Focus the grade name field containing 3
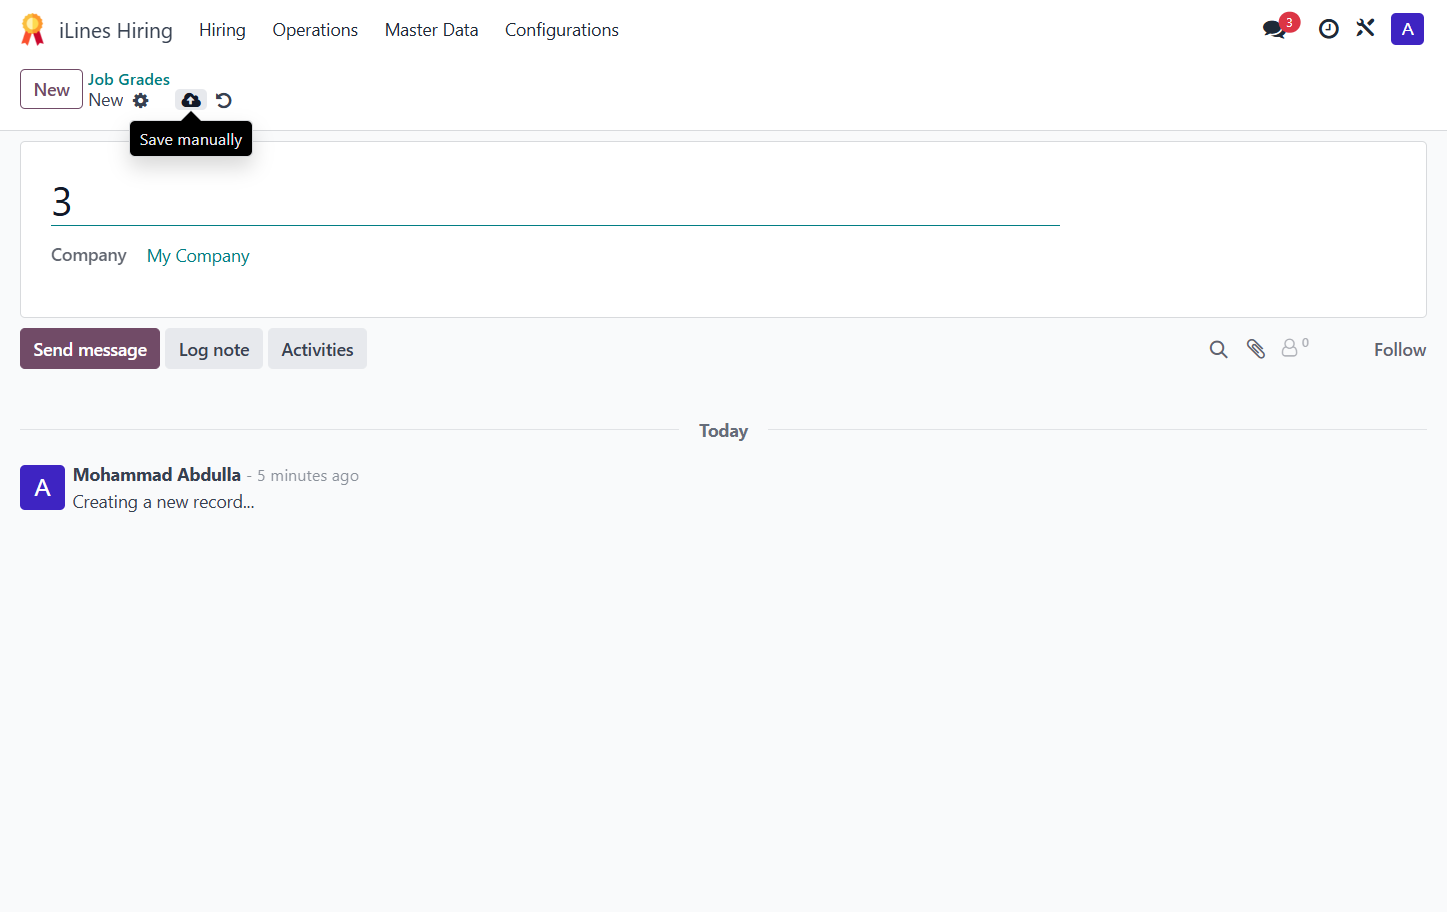Screen dimensions: 1447x912 [x=555, y=202]
